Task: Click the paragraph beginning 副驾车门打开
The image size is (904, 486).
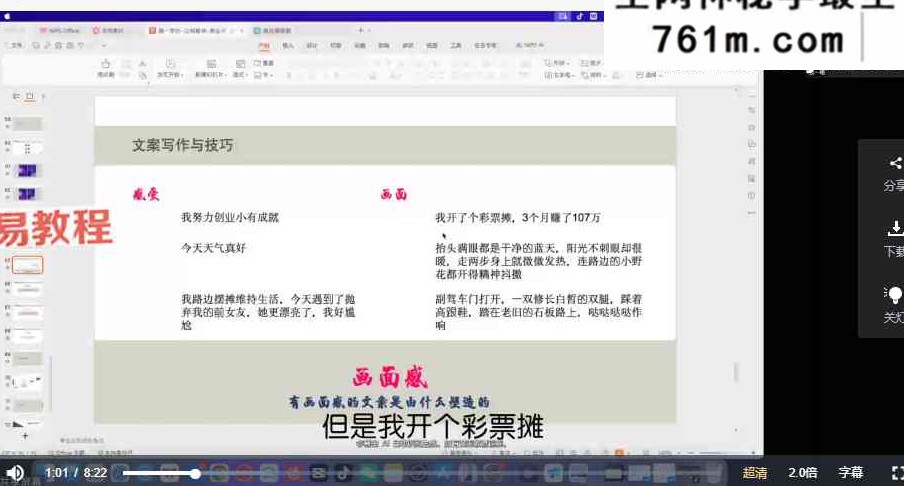Action: [538, 312]
